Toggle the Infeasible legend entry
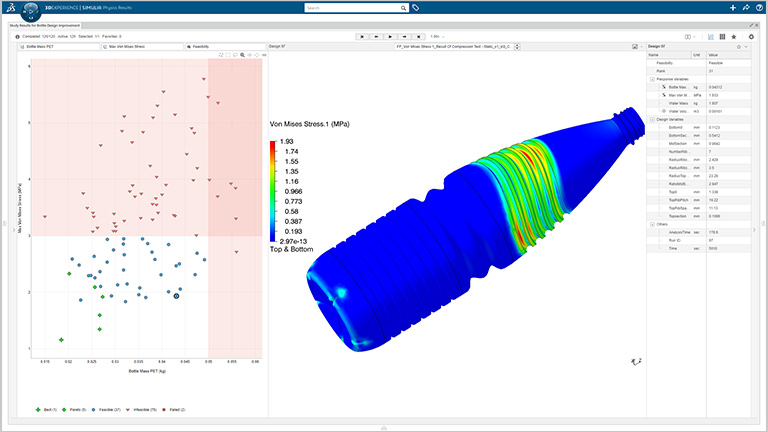The width and height of the screenshot is (768, 432). pos(142,410)
